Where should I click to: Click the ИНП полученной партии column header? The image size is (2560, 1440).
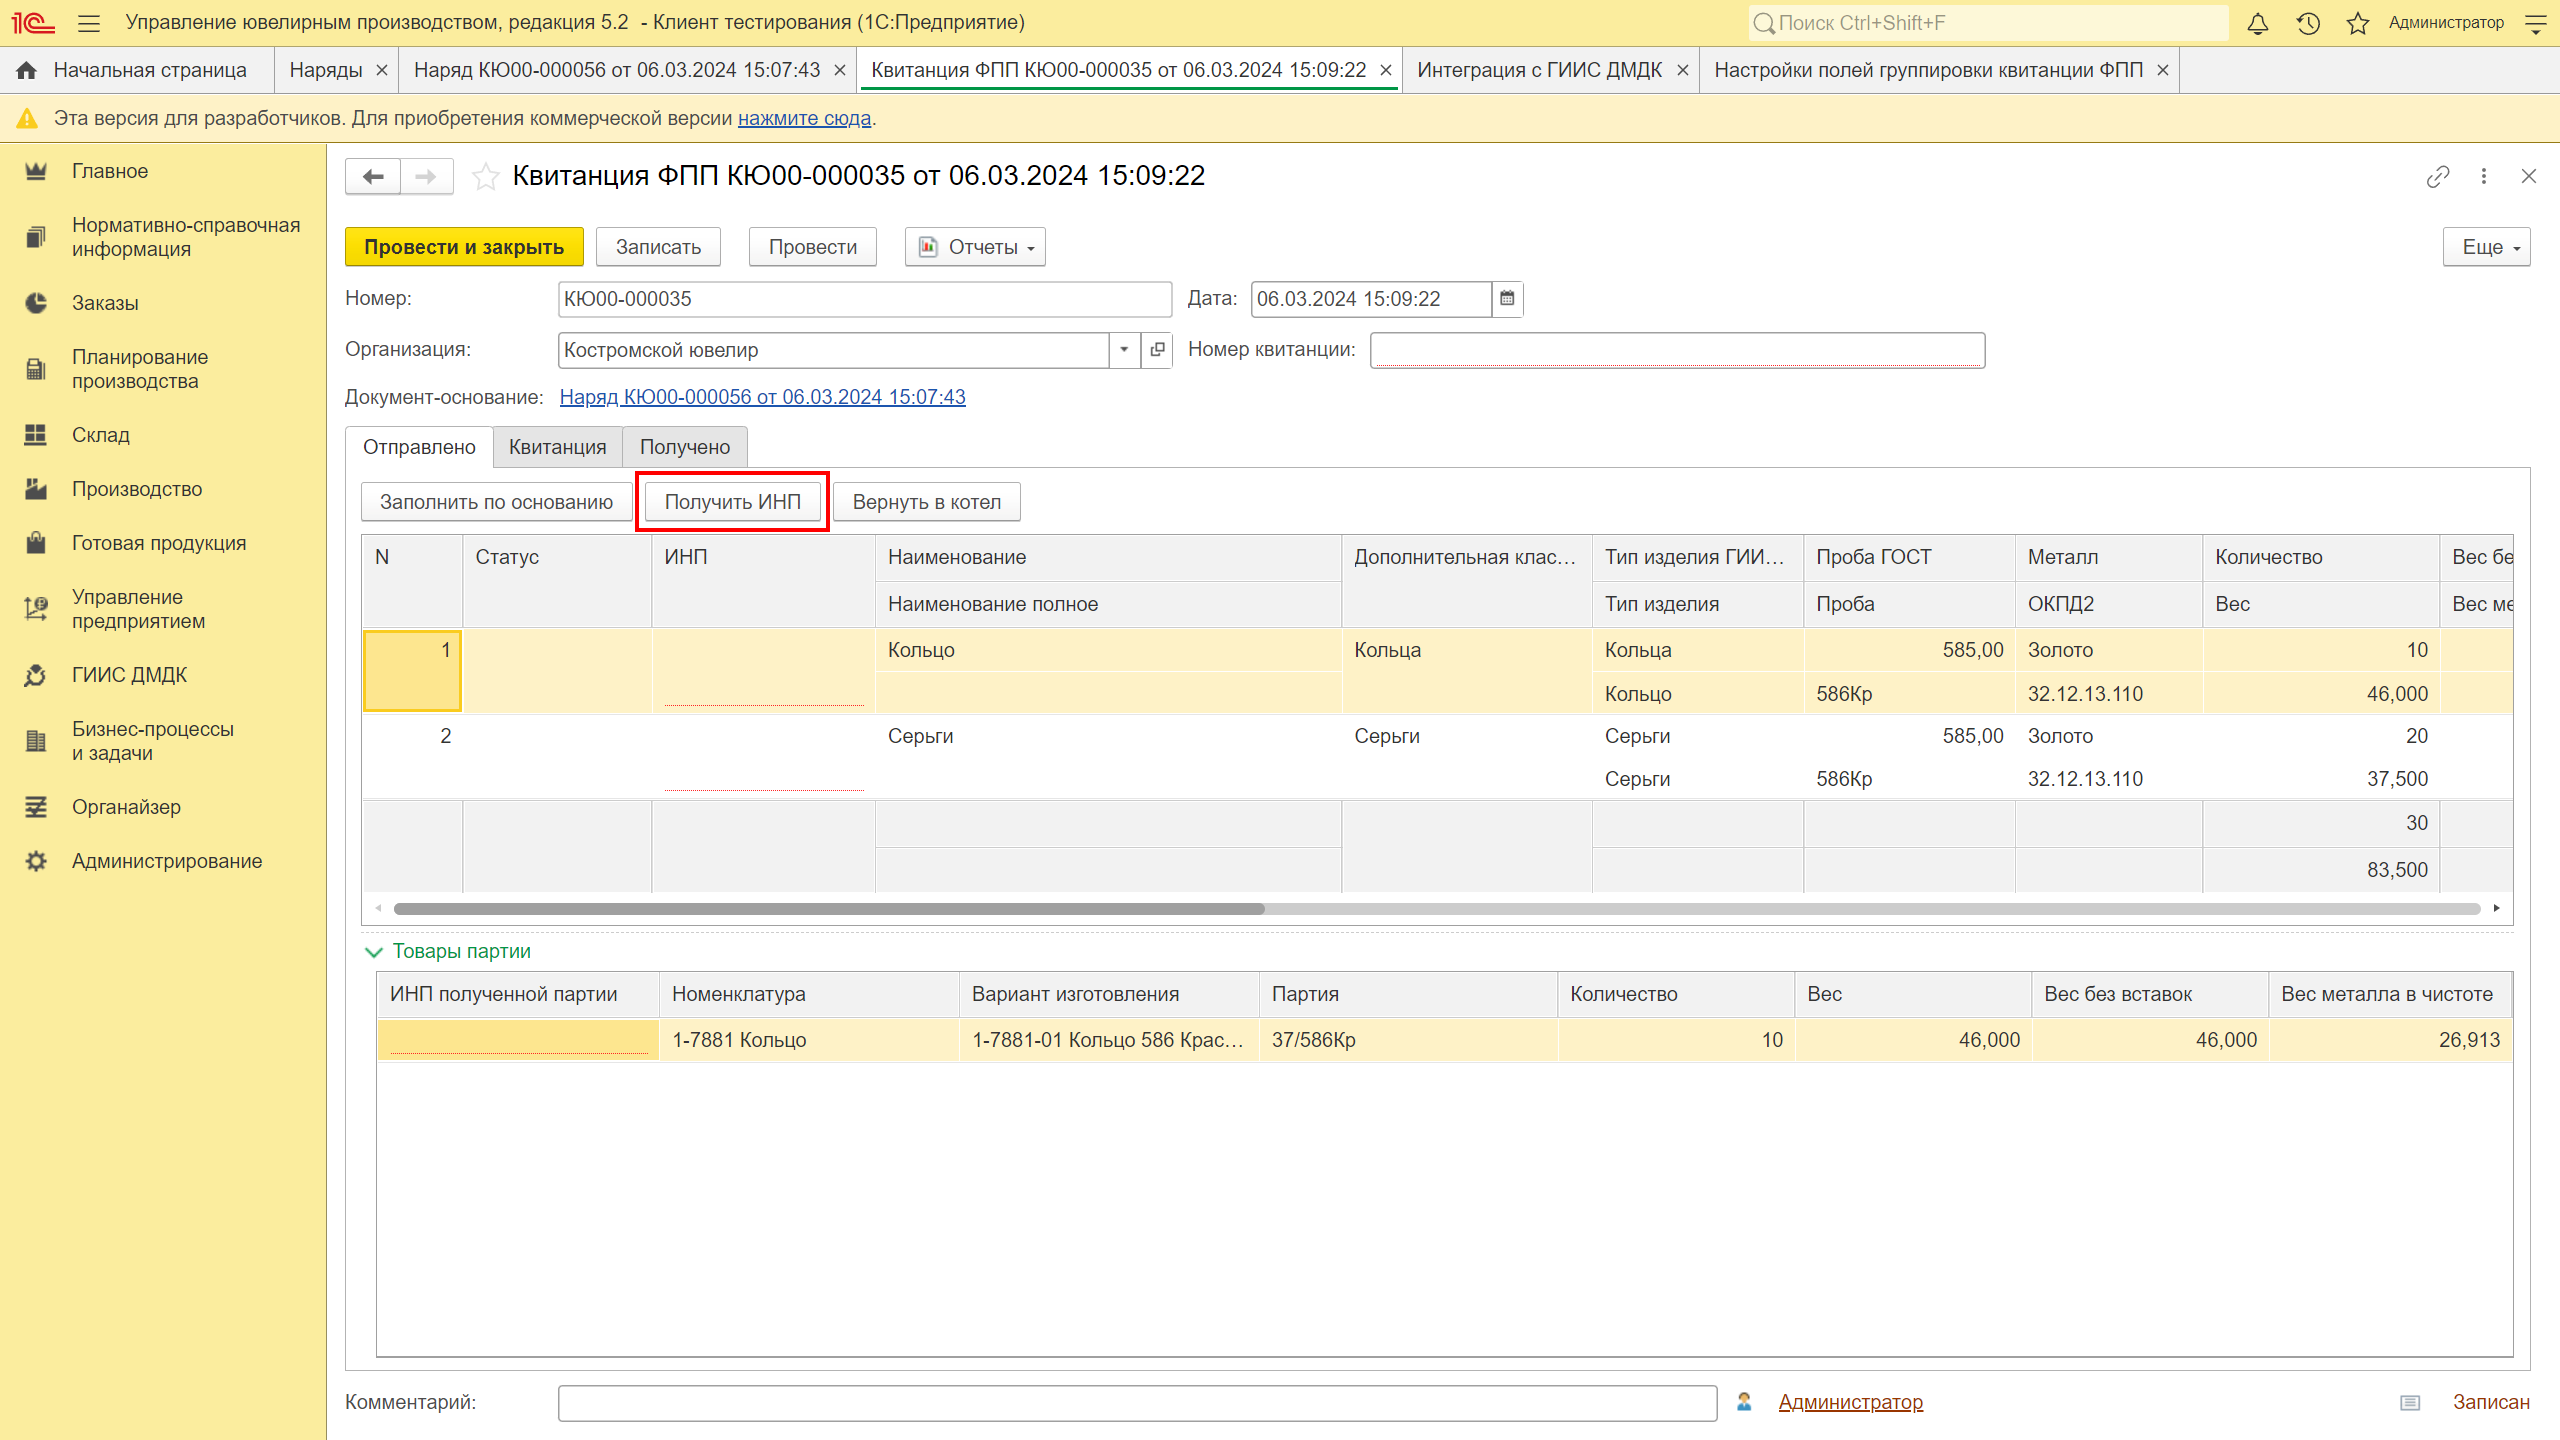(x=518, y=995)
